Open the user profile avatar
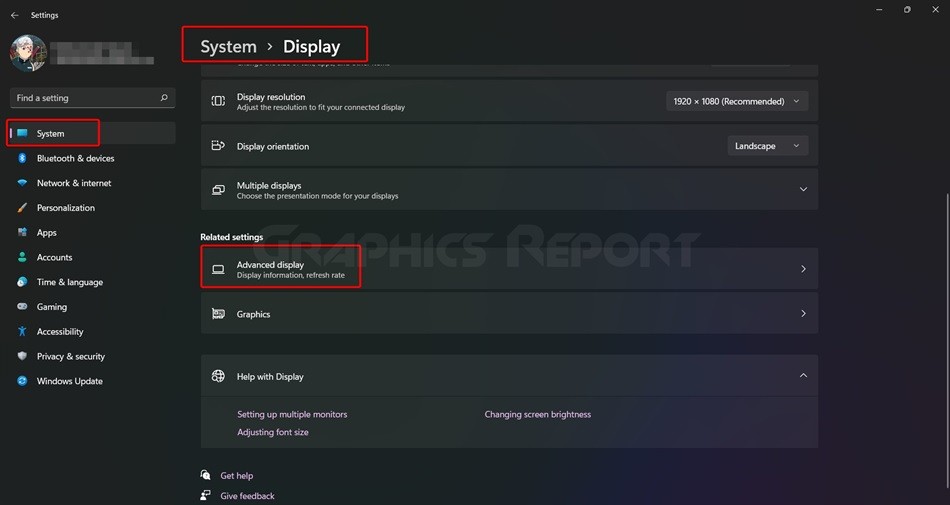 tap(28, 53)
